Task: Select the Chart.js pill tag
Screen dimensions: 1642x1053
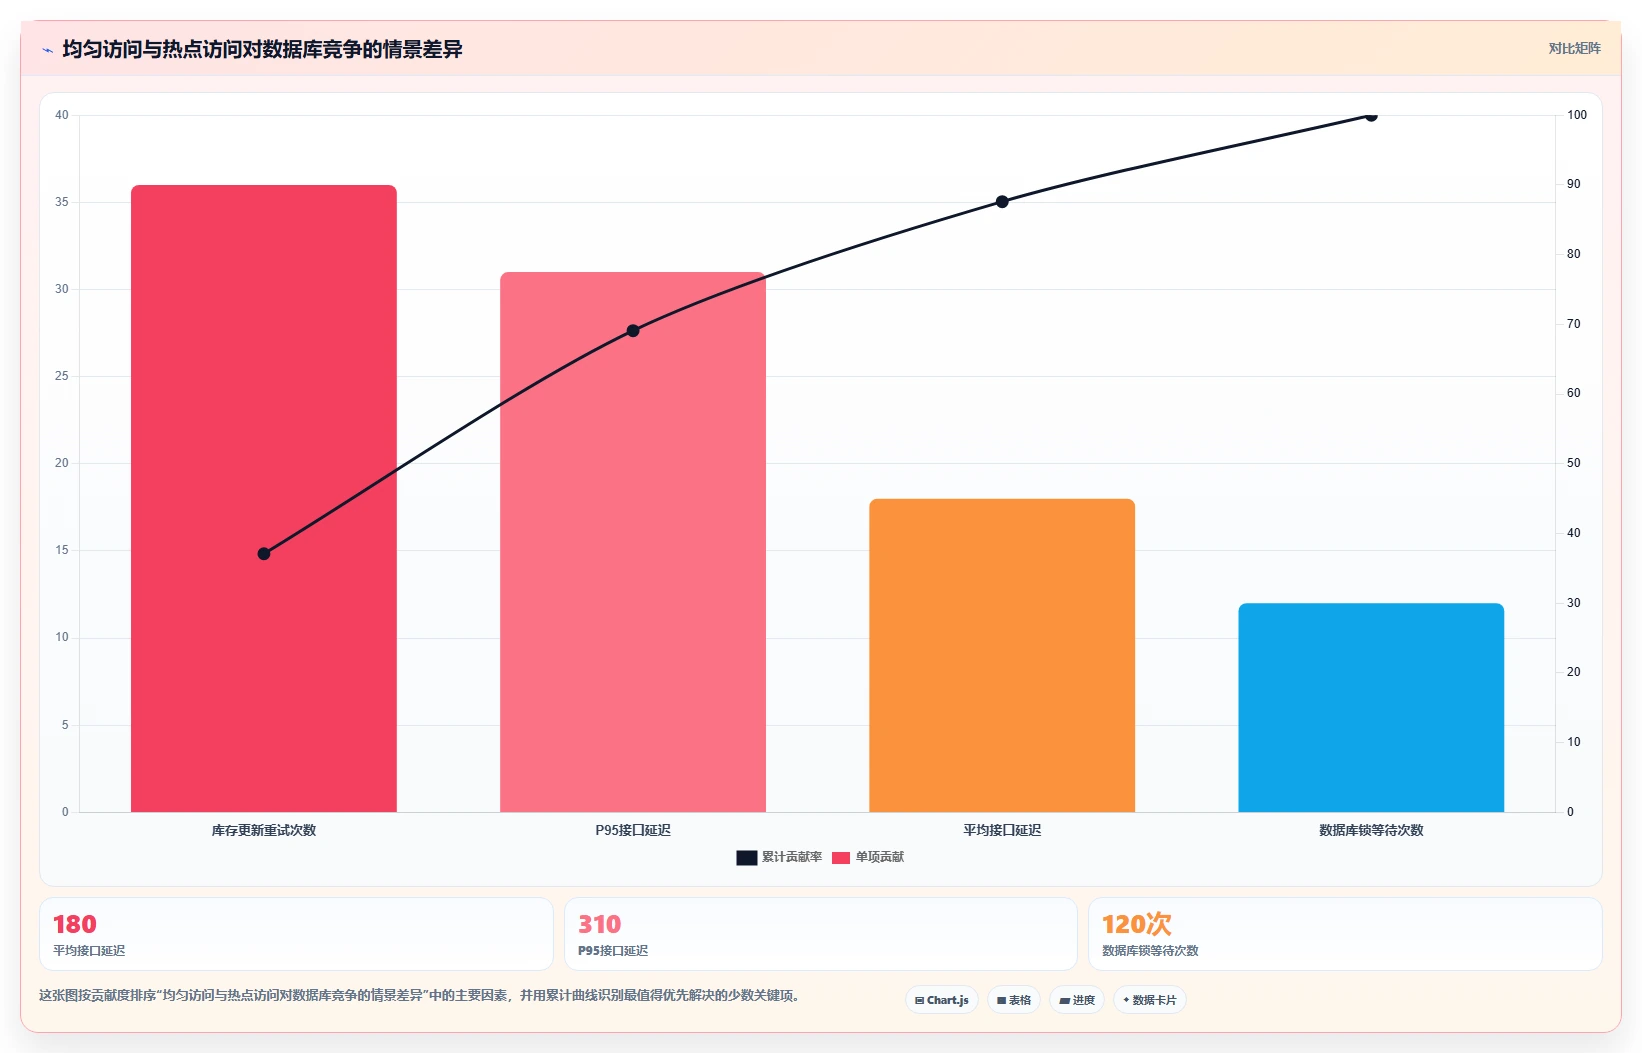Action: tap(942, 1000)
